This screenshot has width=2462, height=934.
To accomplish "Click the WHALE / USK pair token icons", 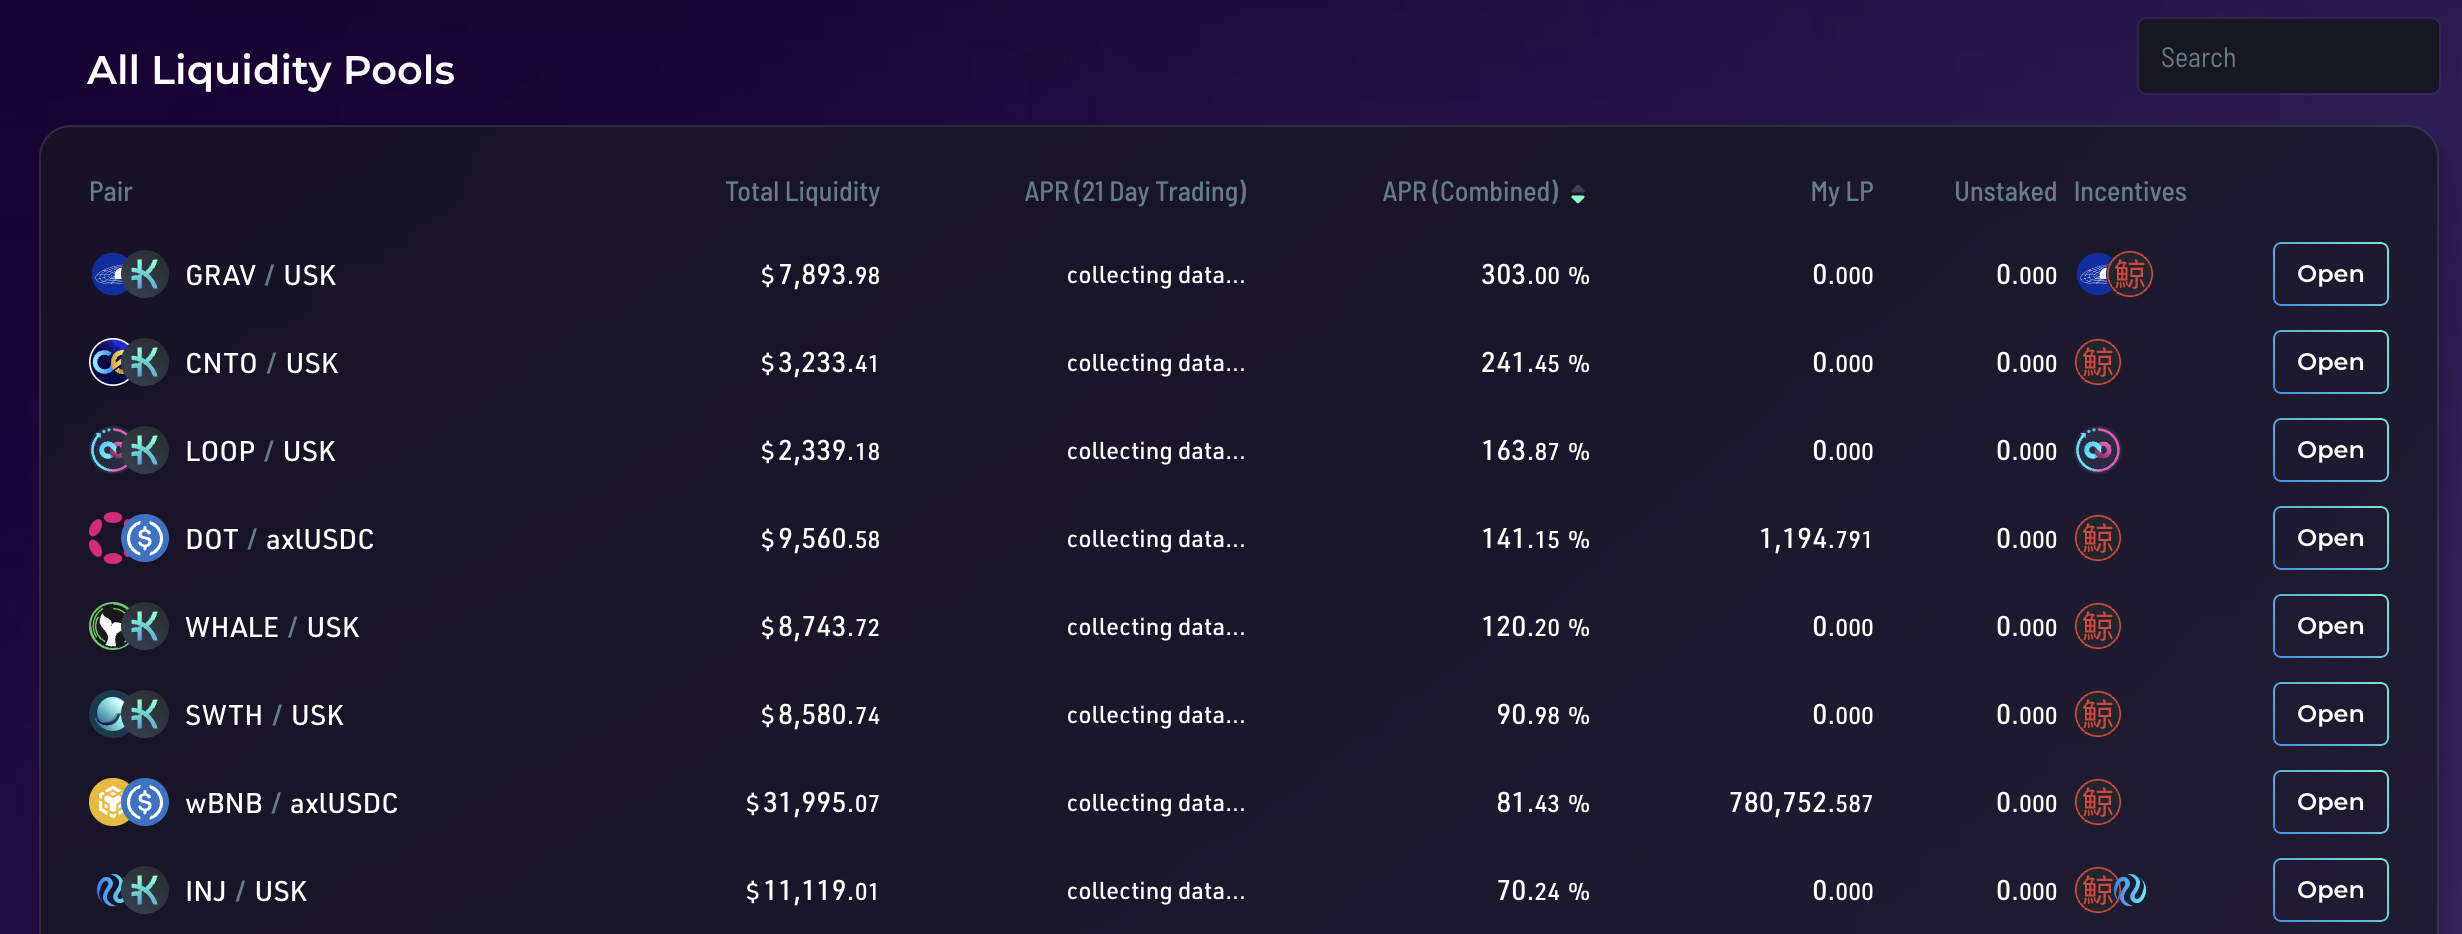I will tap(129, 626).
